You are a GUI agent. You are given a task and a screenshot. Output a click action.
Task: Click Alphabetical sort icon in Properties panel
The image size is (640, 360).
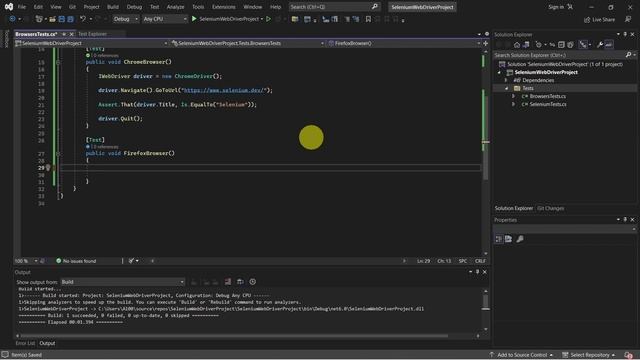pyautogui.click(x=509, y=239)
